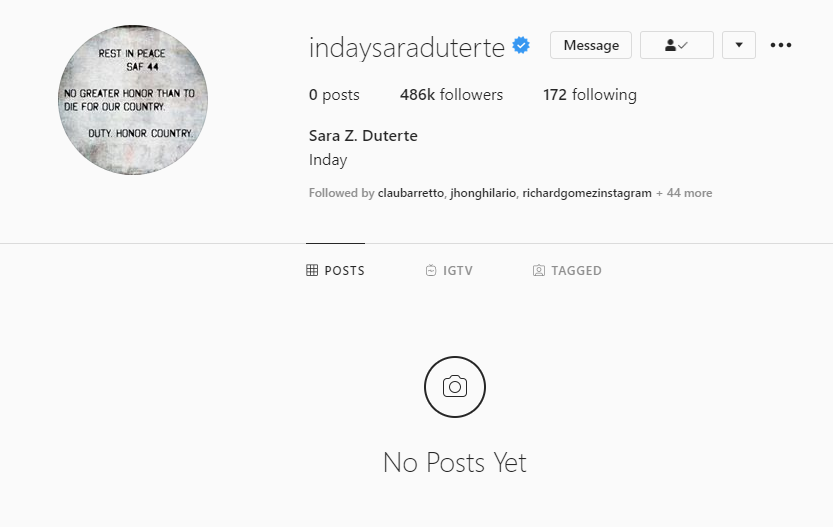Click the camera icon in circle
Image resolution: width=833 pixels, height=527 pixels.
(x=455, y=387)
